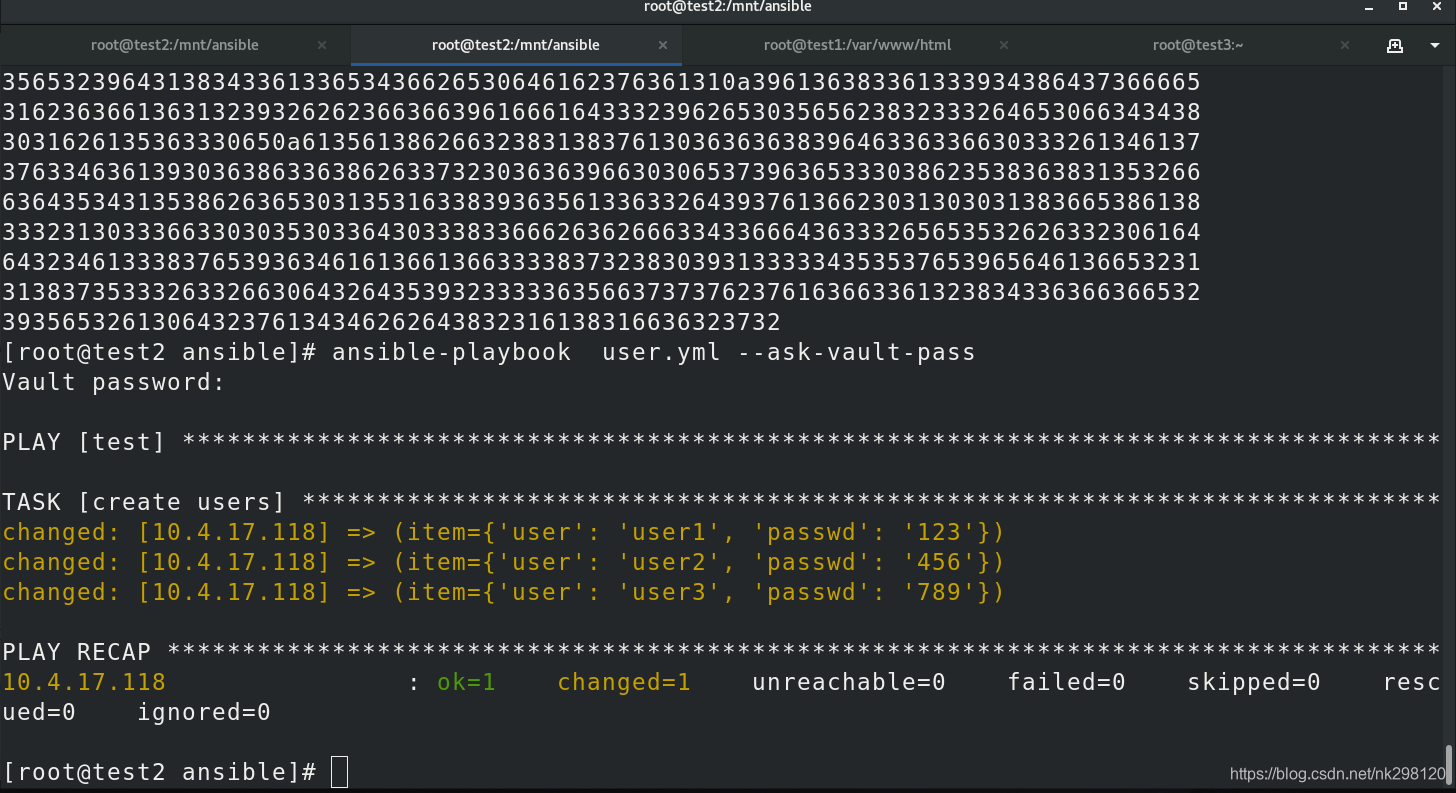Click the hex line starting with 6364353431
This screenshot has width=1456, height=793.
(601, 202)
